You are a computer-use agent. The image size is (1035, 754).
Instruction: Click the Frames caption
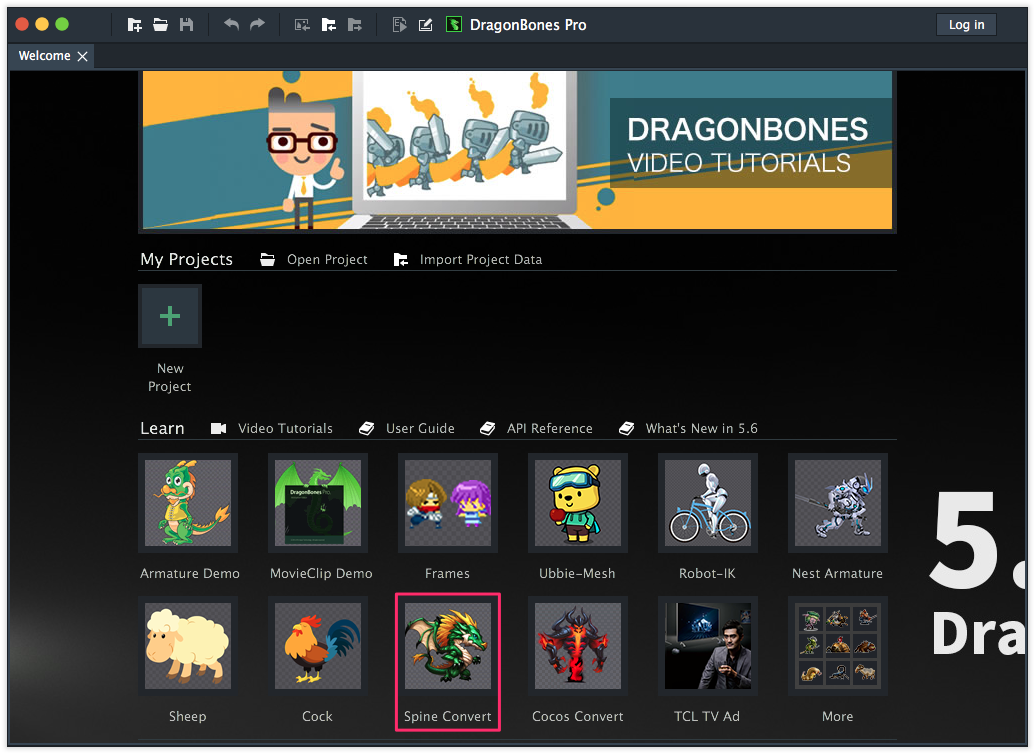tap(448, 574)
